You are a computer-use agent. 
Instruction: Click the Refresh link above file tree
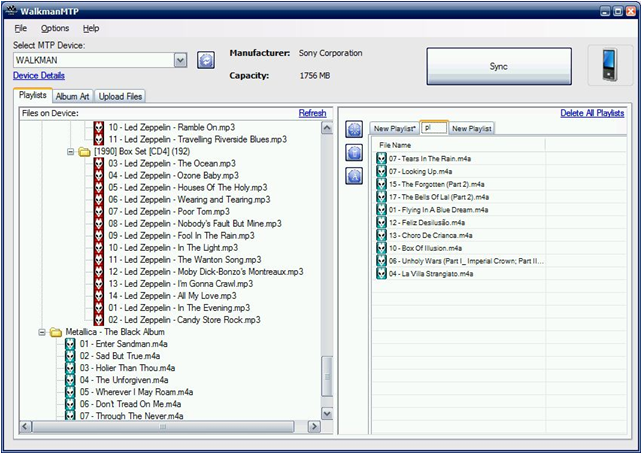(312, 113)
